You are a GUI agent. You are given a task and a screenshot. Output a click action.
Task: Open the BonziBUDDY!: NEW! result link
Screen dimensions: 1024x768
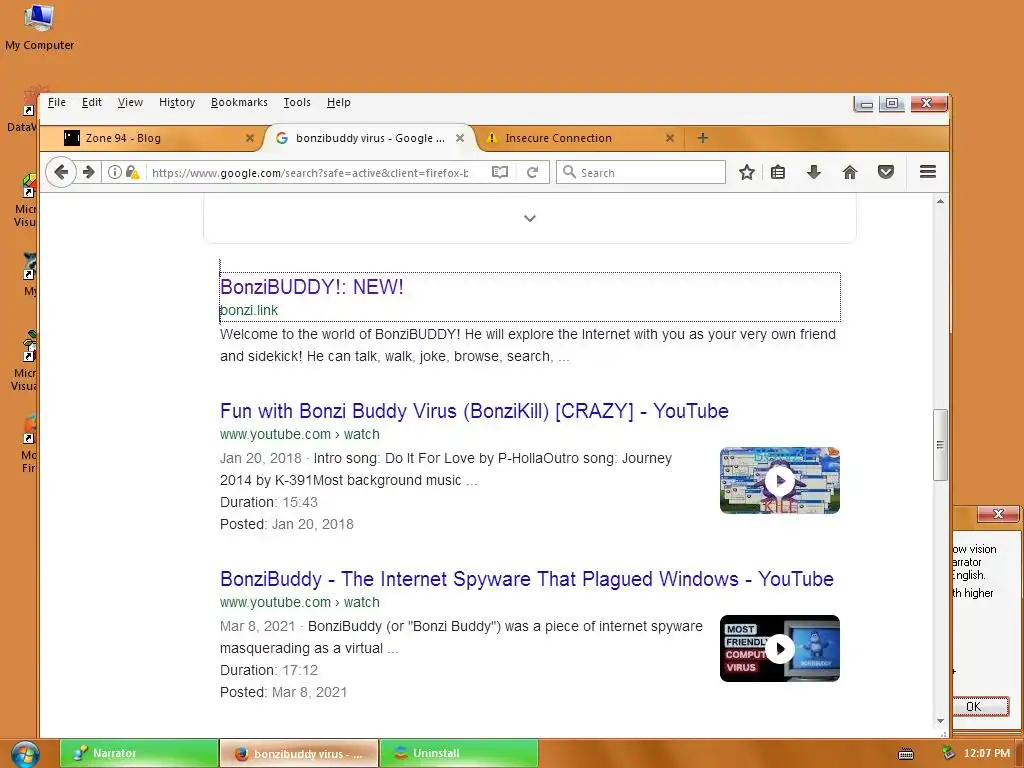point(312,287)
